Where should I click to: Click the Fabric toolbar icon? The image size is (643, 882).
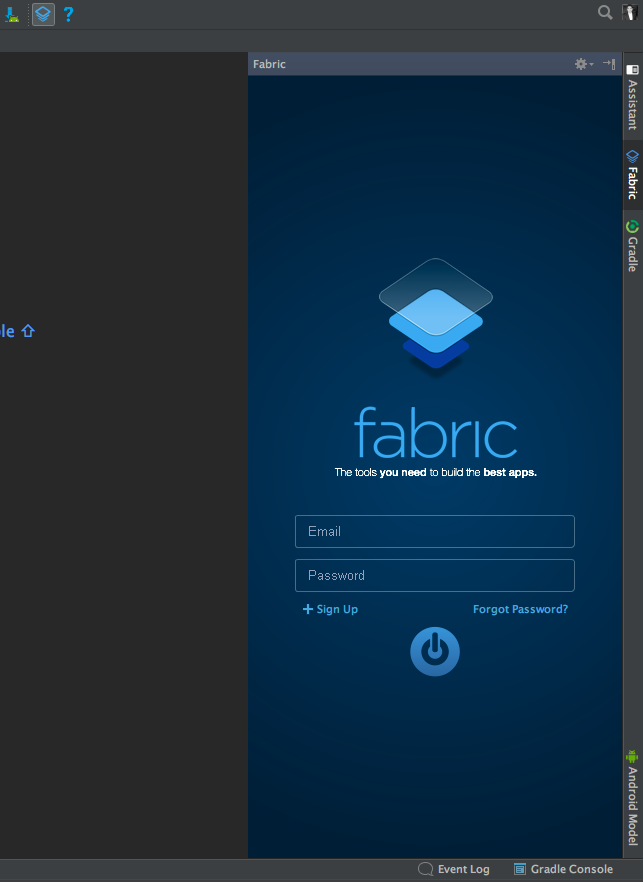click(43, 14)
